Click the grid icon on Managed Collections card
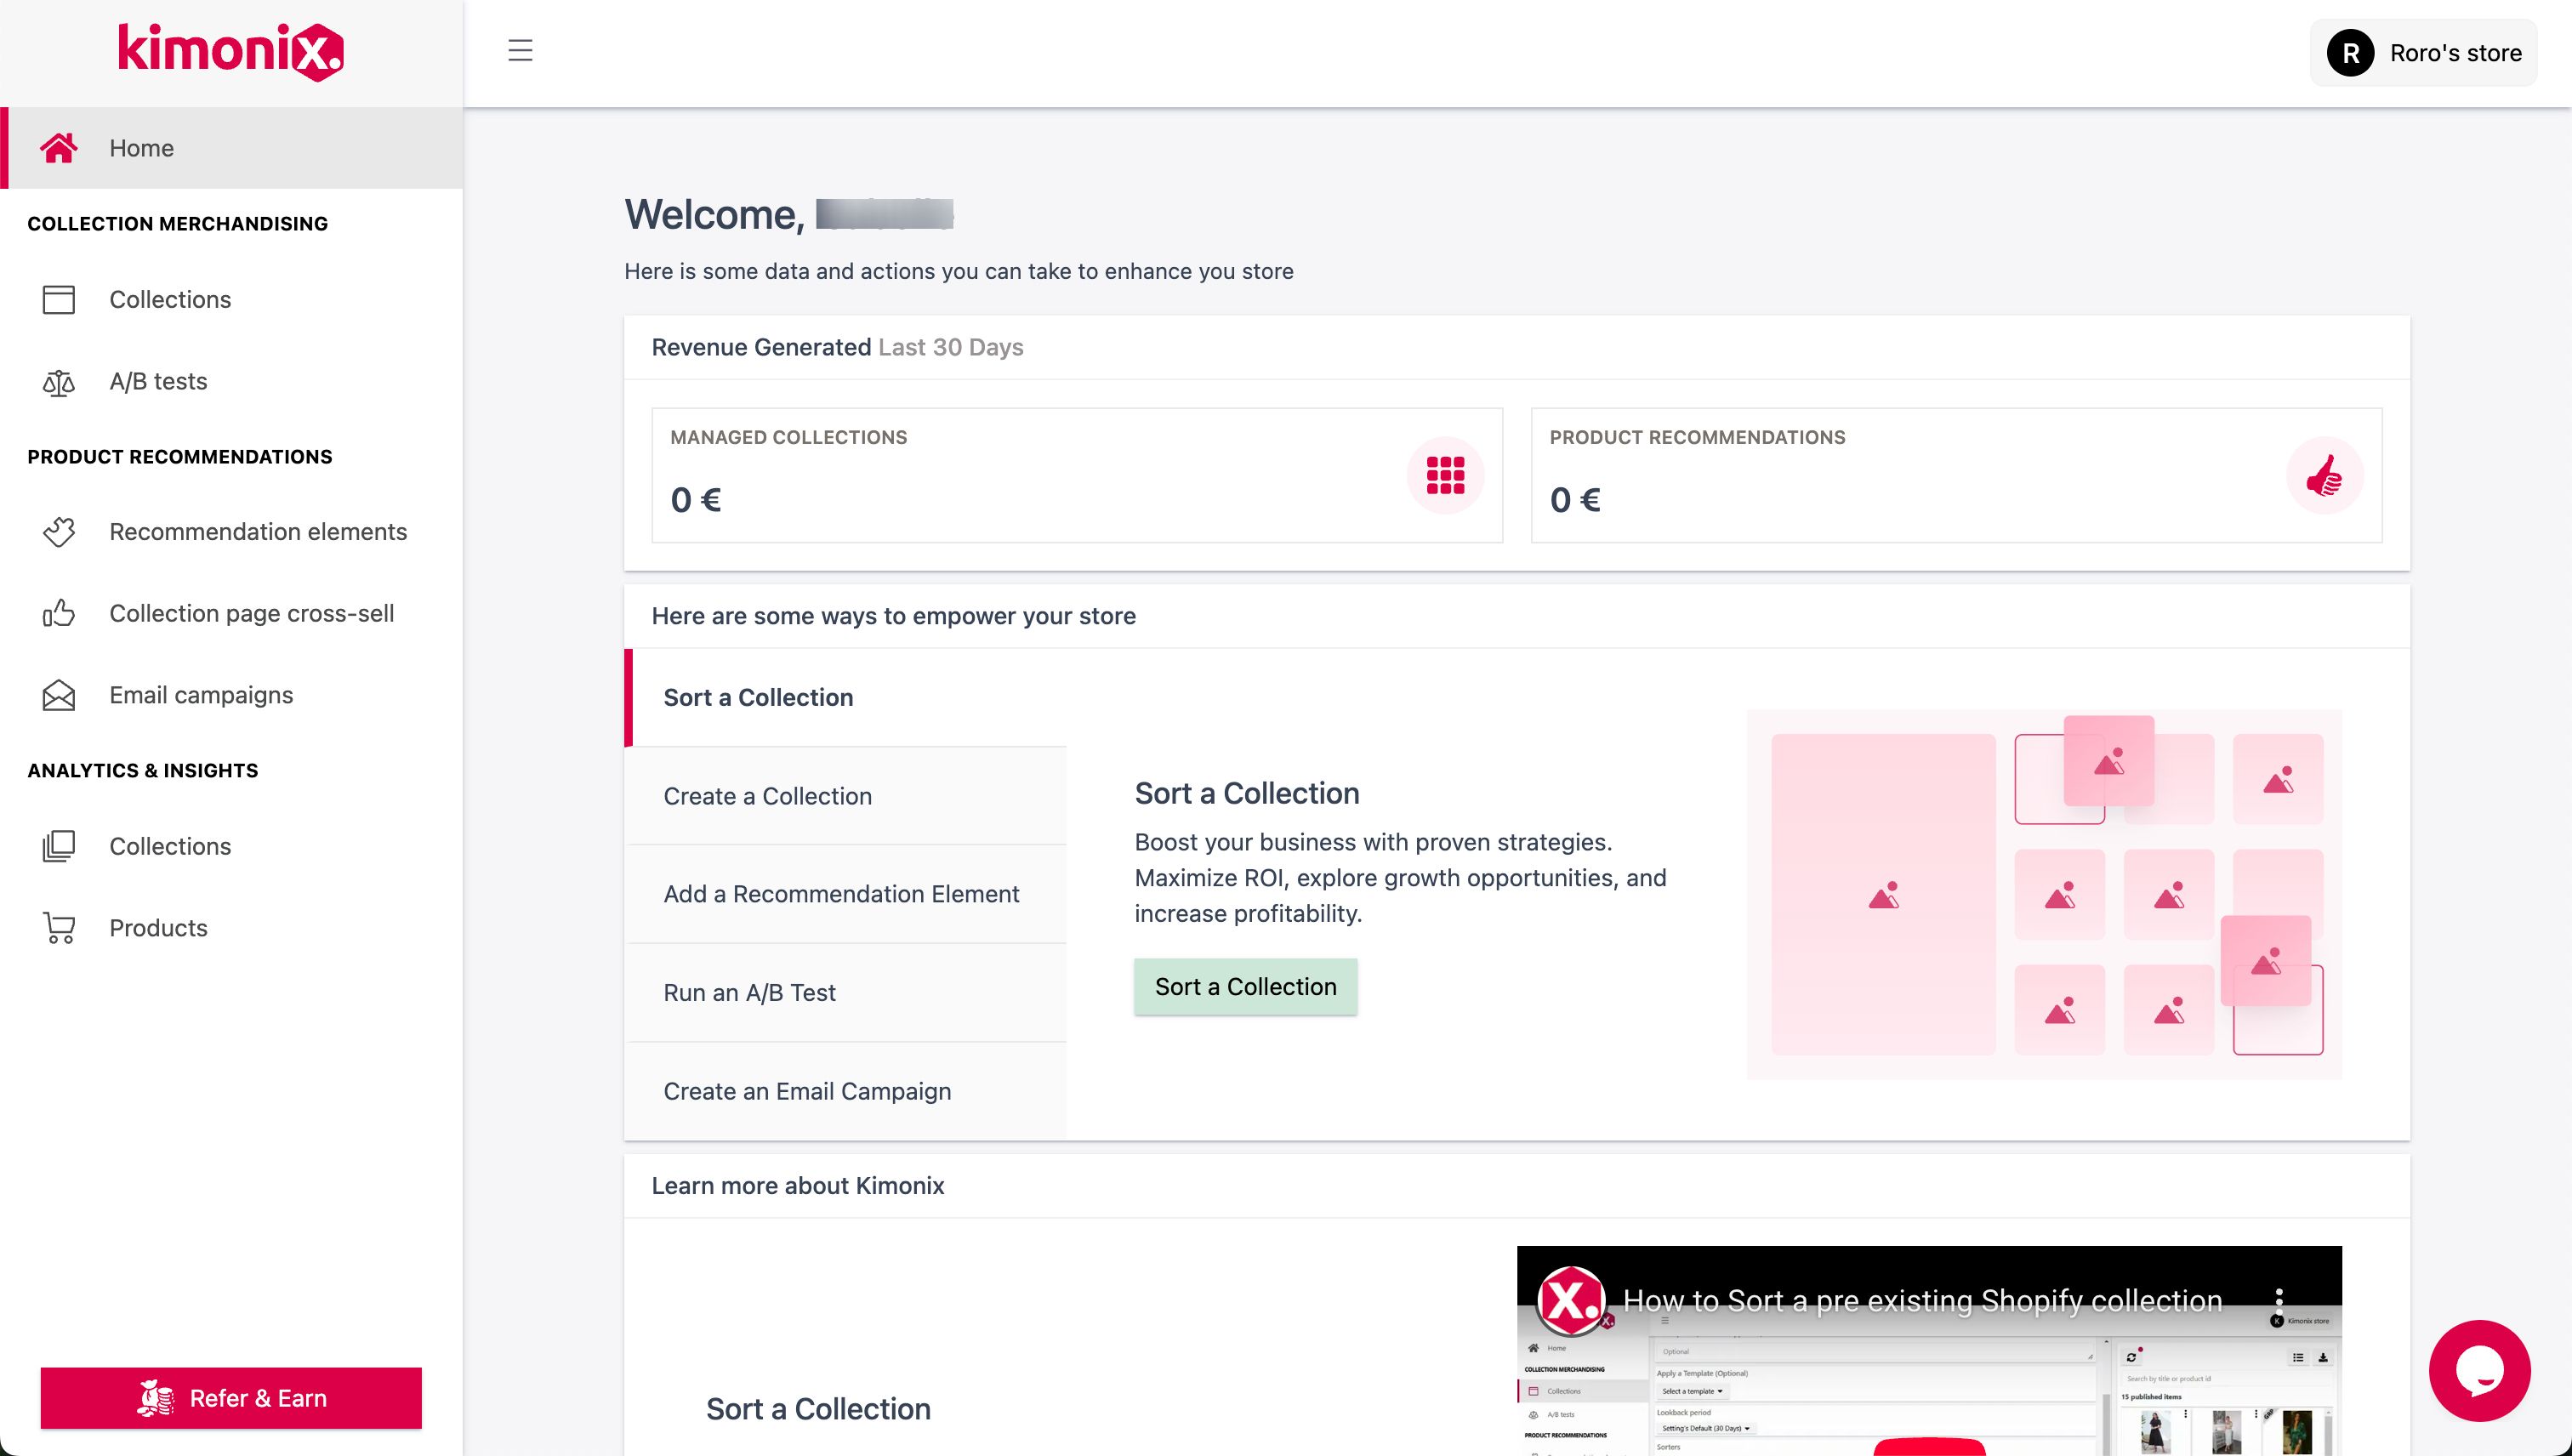 tap(1446, 475)
